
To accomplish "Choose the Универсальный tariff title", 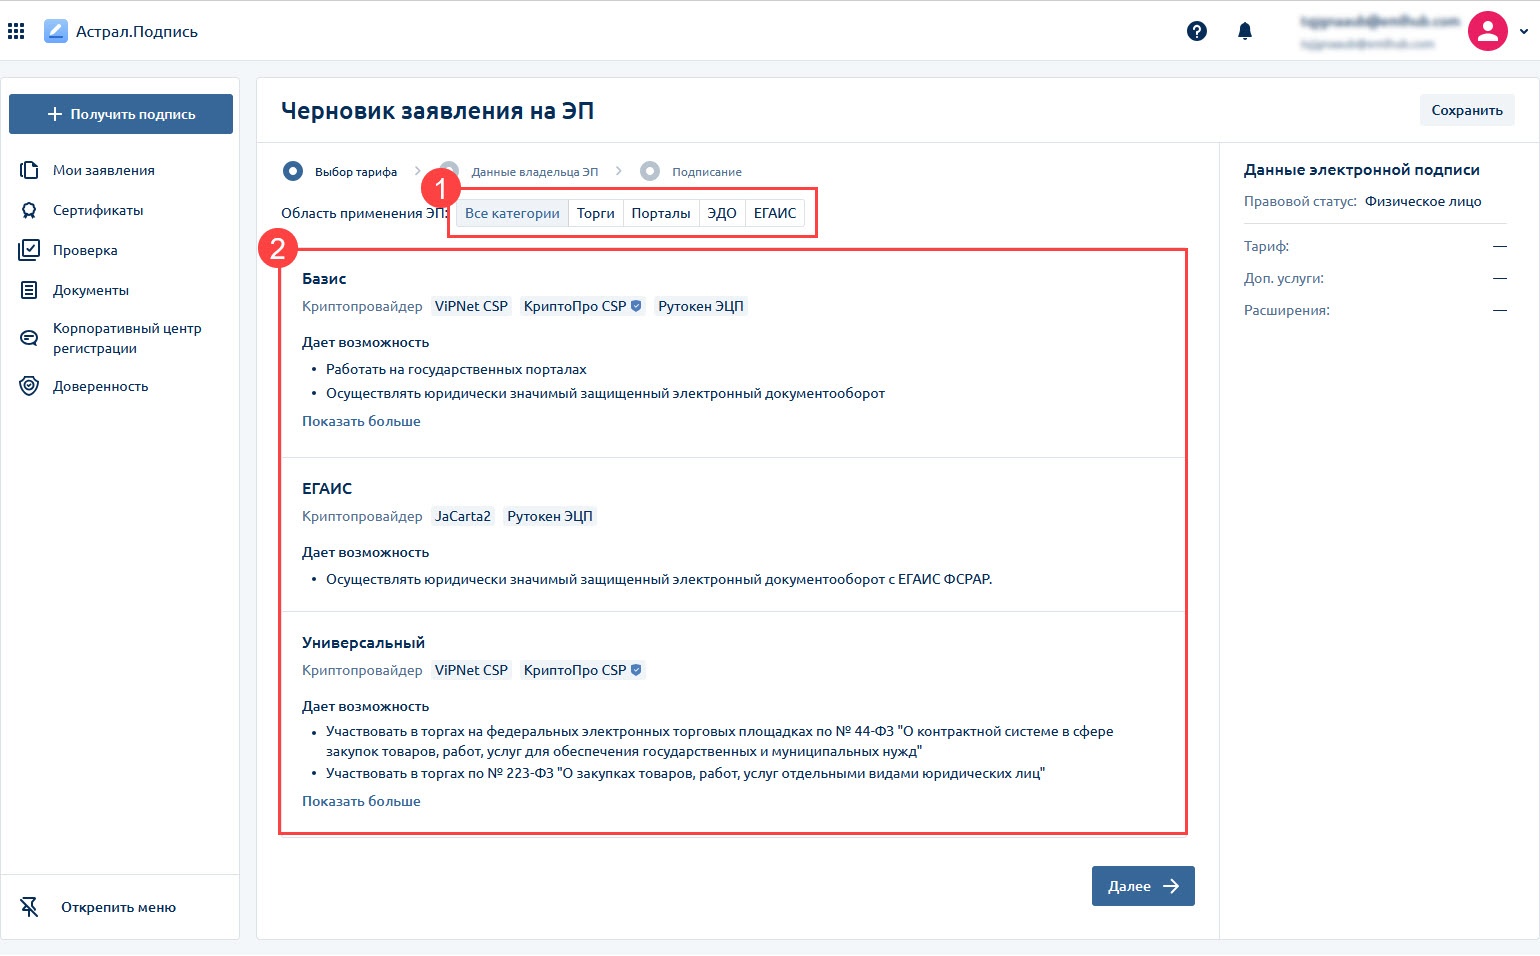I will (363, 642).
